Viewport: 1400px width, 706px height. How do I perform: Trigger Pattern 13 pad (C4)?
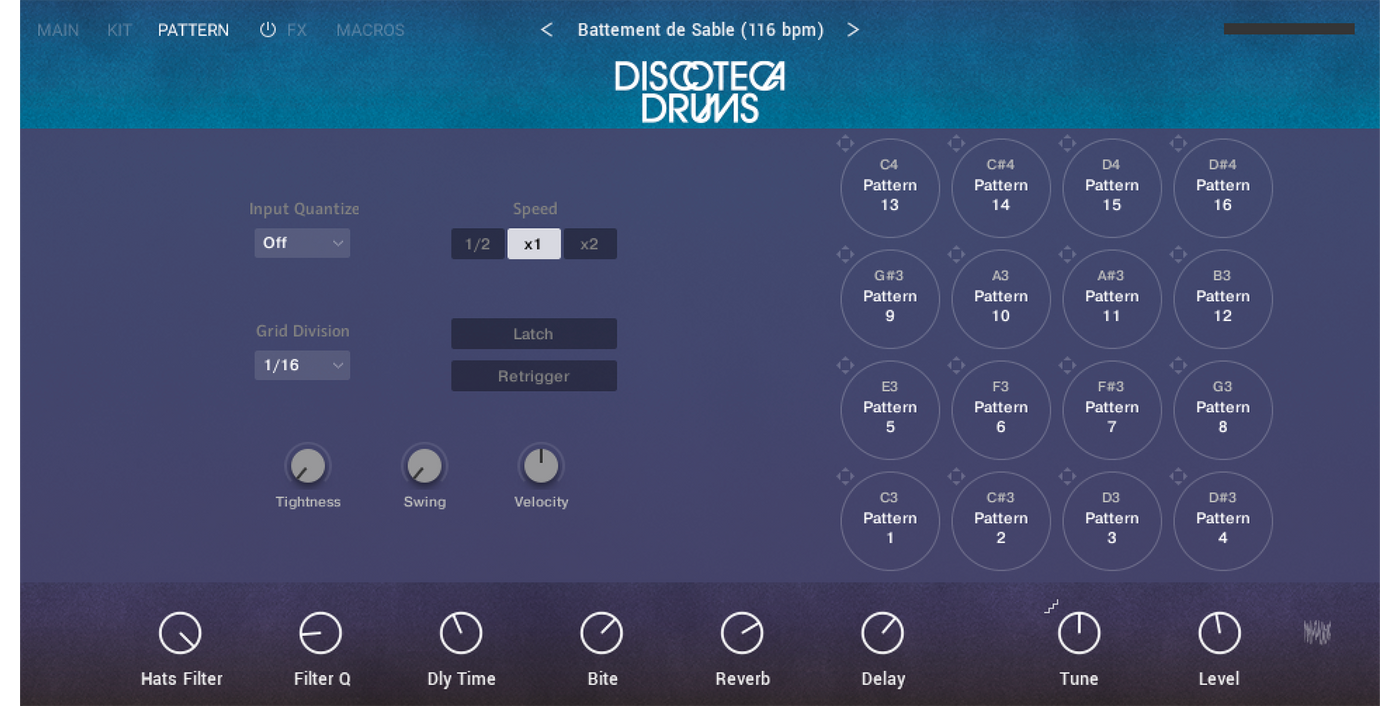pyautogui.click(x=890, y=188)
